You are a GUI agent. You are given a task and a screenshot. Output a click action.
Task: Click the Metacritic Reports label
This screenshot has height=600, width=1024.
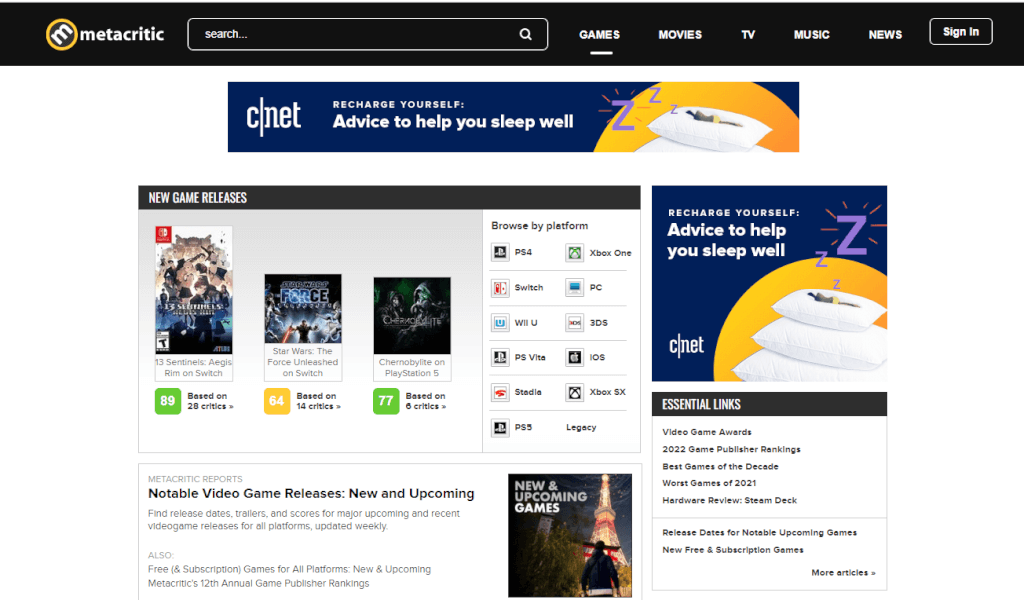click(195, 479)
